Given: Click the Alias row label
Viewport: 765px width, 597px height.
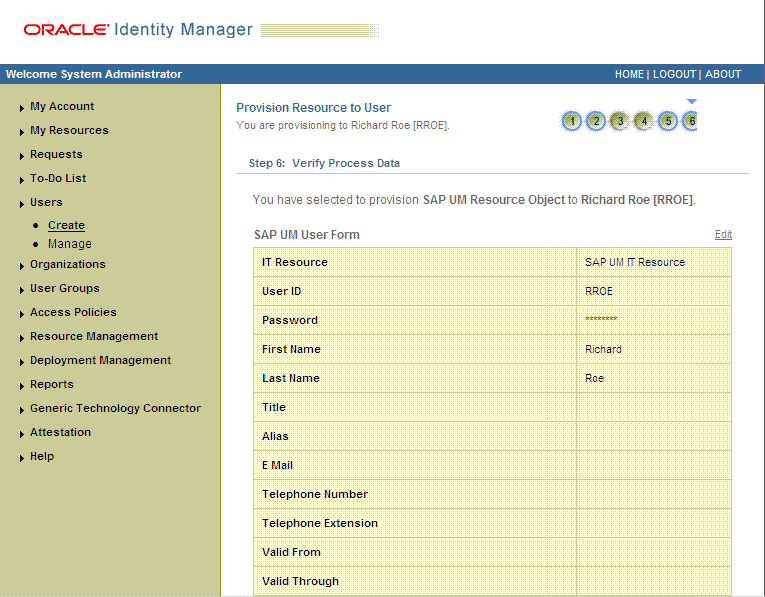Looking at the screenshot, I should click(x=275, y=437).
